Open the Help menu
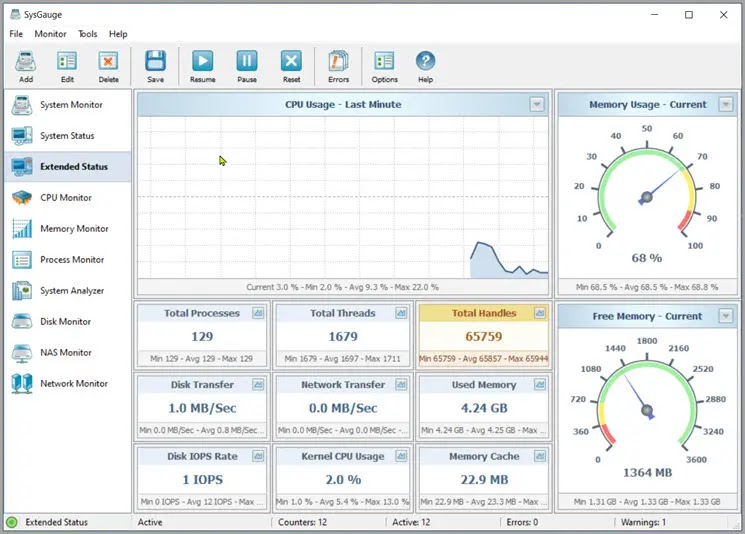Image resolution: width=745 pixels, height=534 pixels. point(118,34)
